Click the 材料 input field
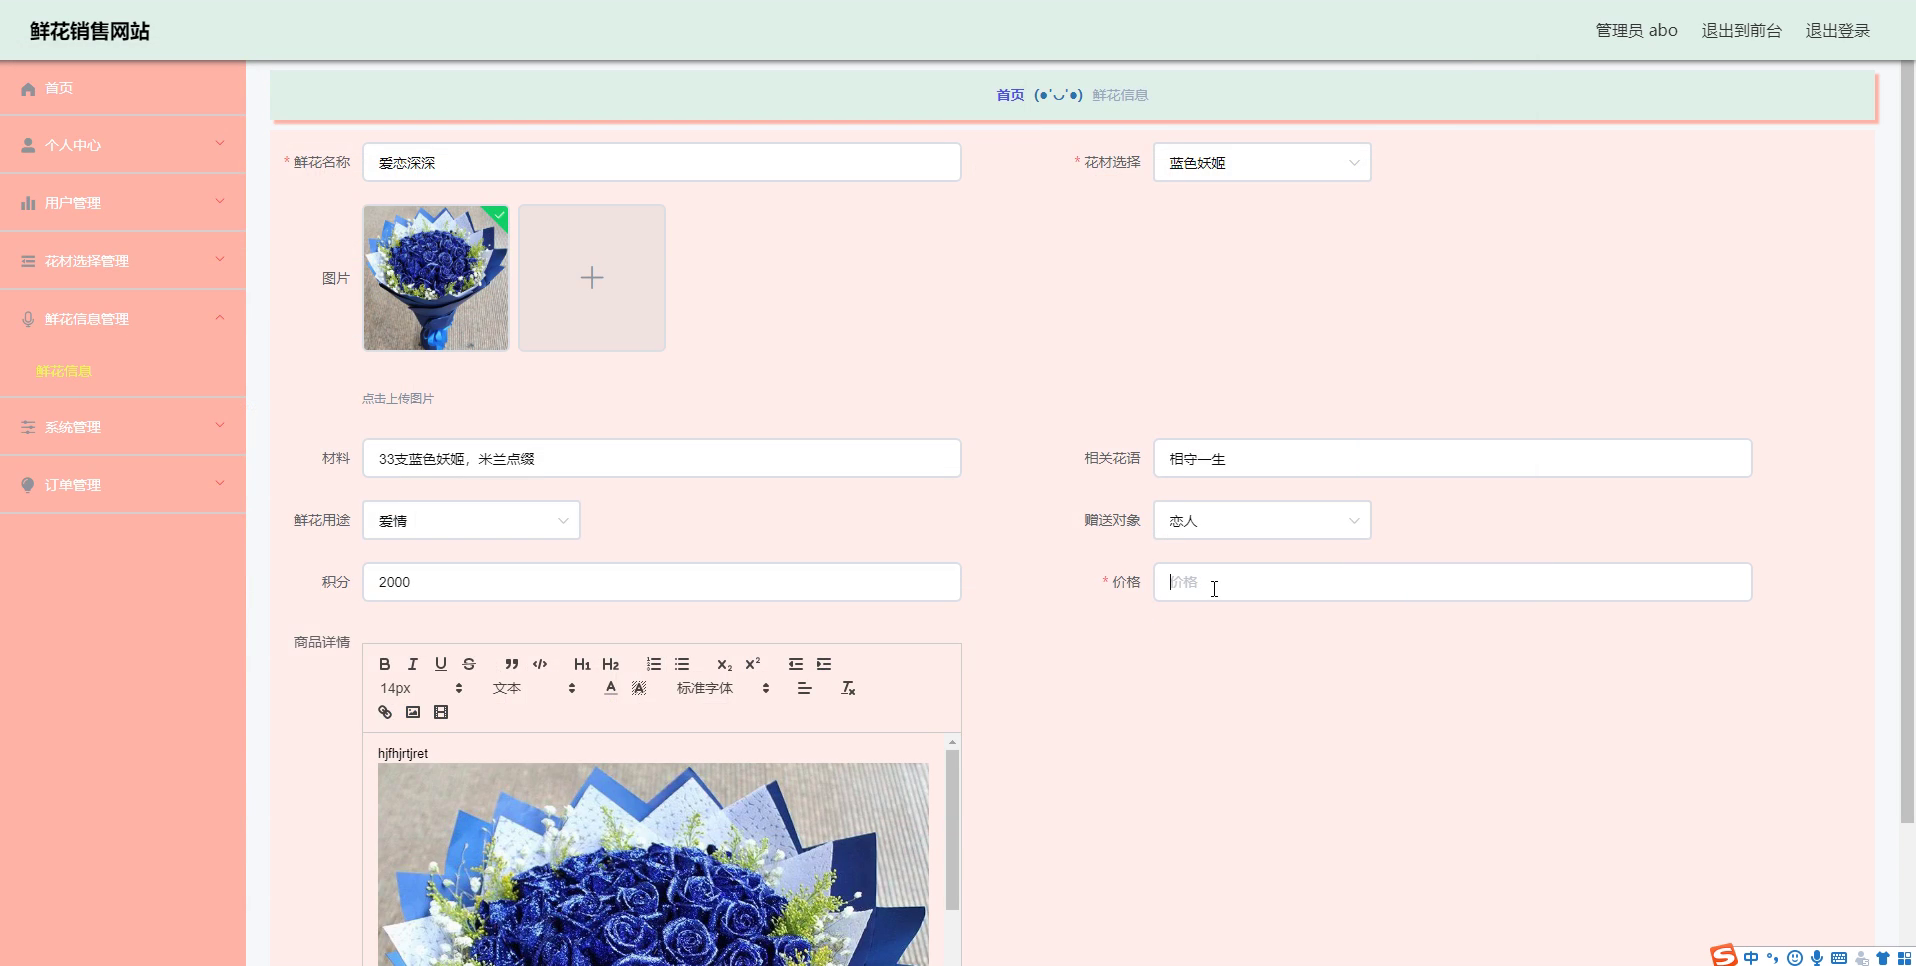The width and height of the screenshot is (1916, 966). (x=661, y=458)
